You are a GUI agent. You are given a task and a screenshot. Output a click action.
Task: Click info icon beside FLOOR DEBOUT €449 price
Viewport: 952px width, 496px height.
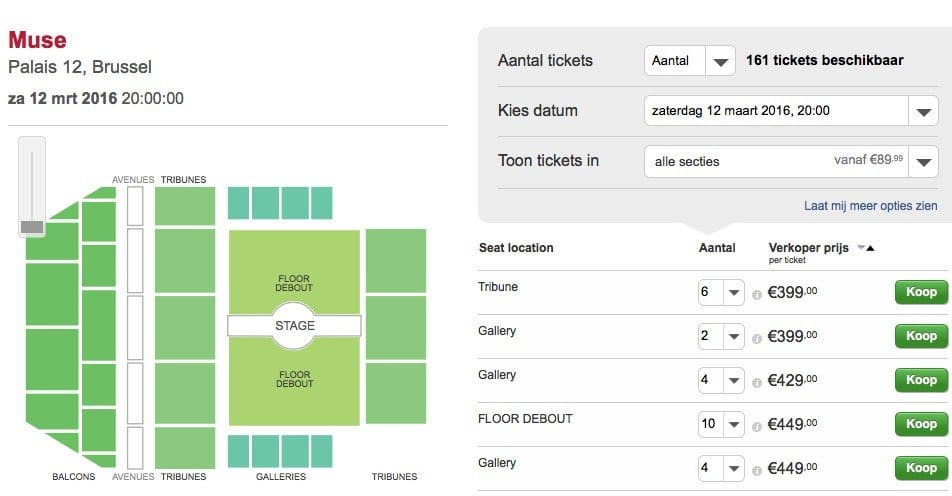click(x=756, y=426)
